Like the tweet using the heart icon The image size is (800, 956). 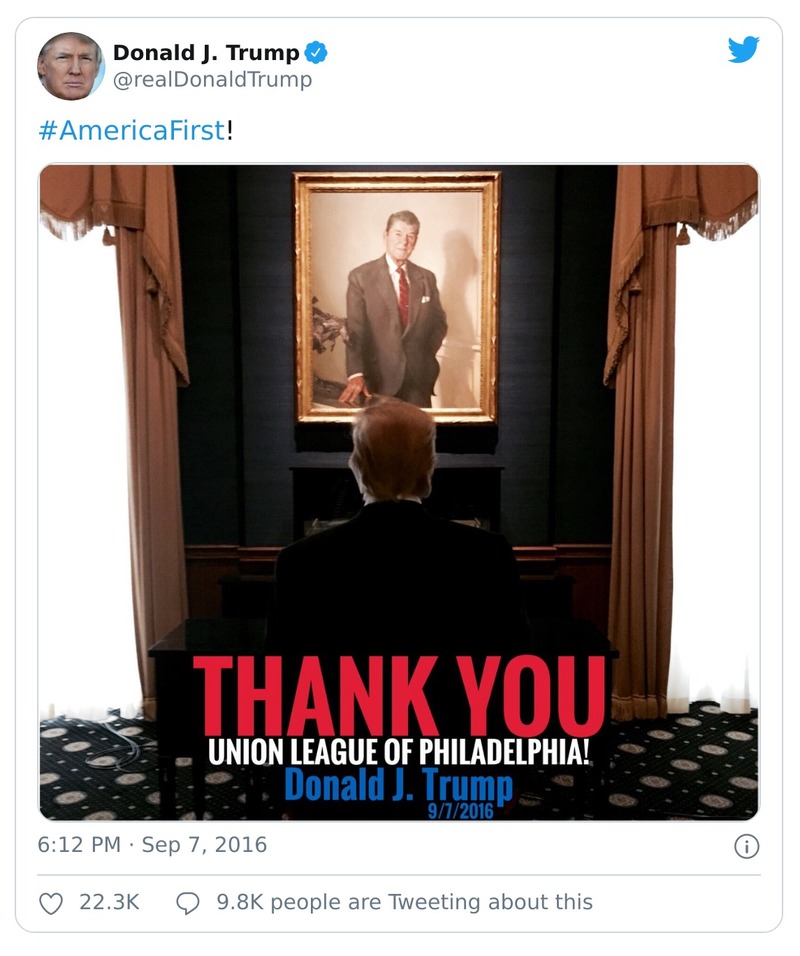(x=52, y=901)
